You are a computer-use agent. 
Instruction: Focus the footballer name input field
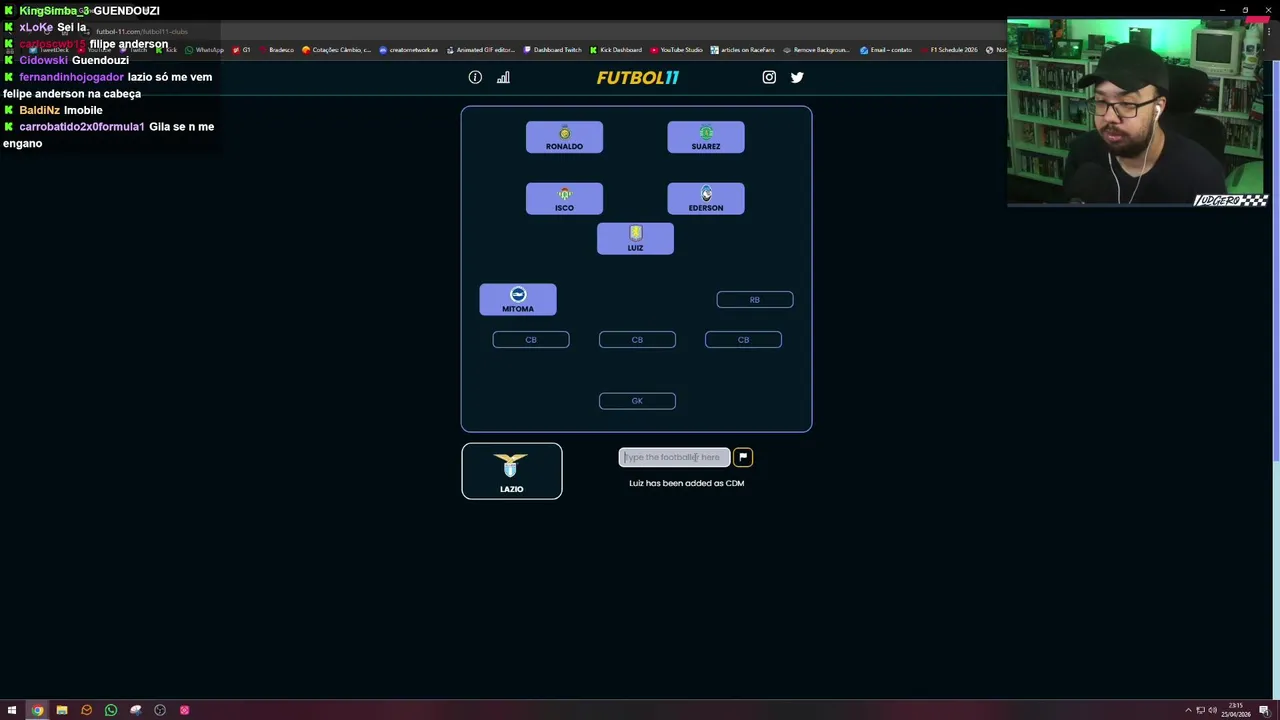click(x=674, y=457)
